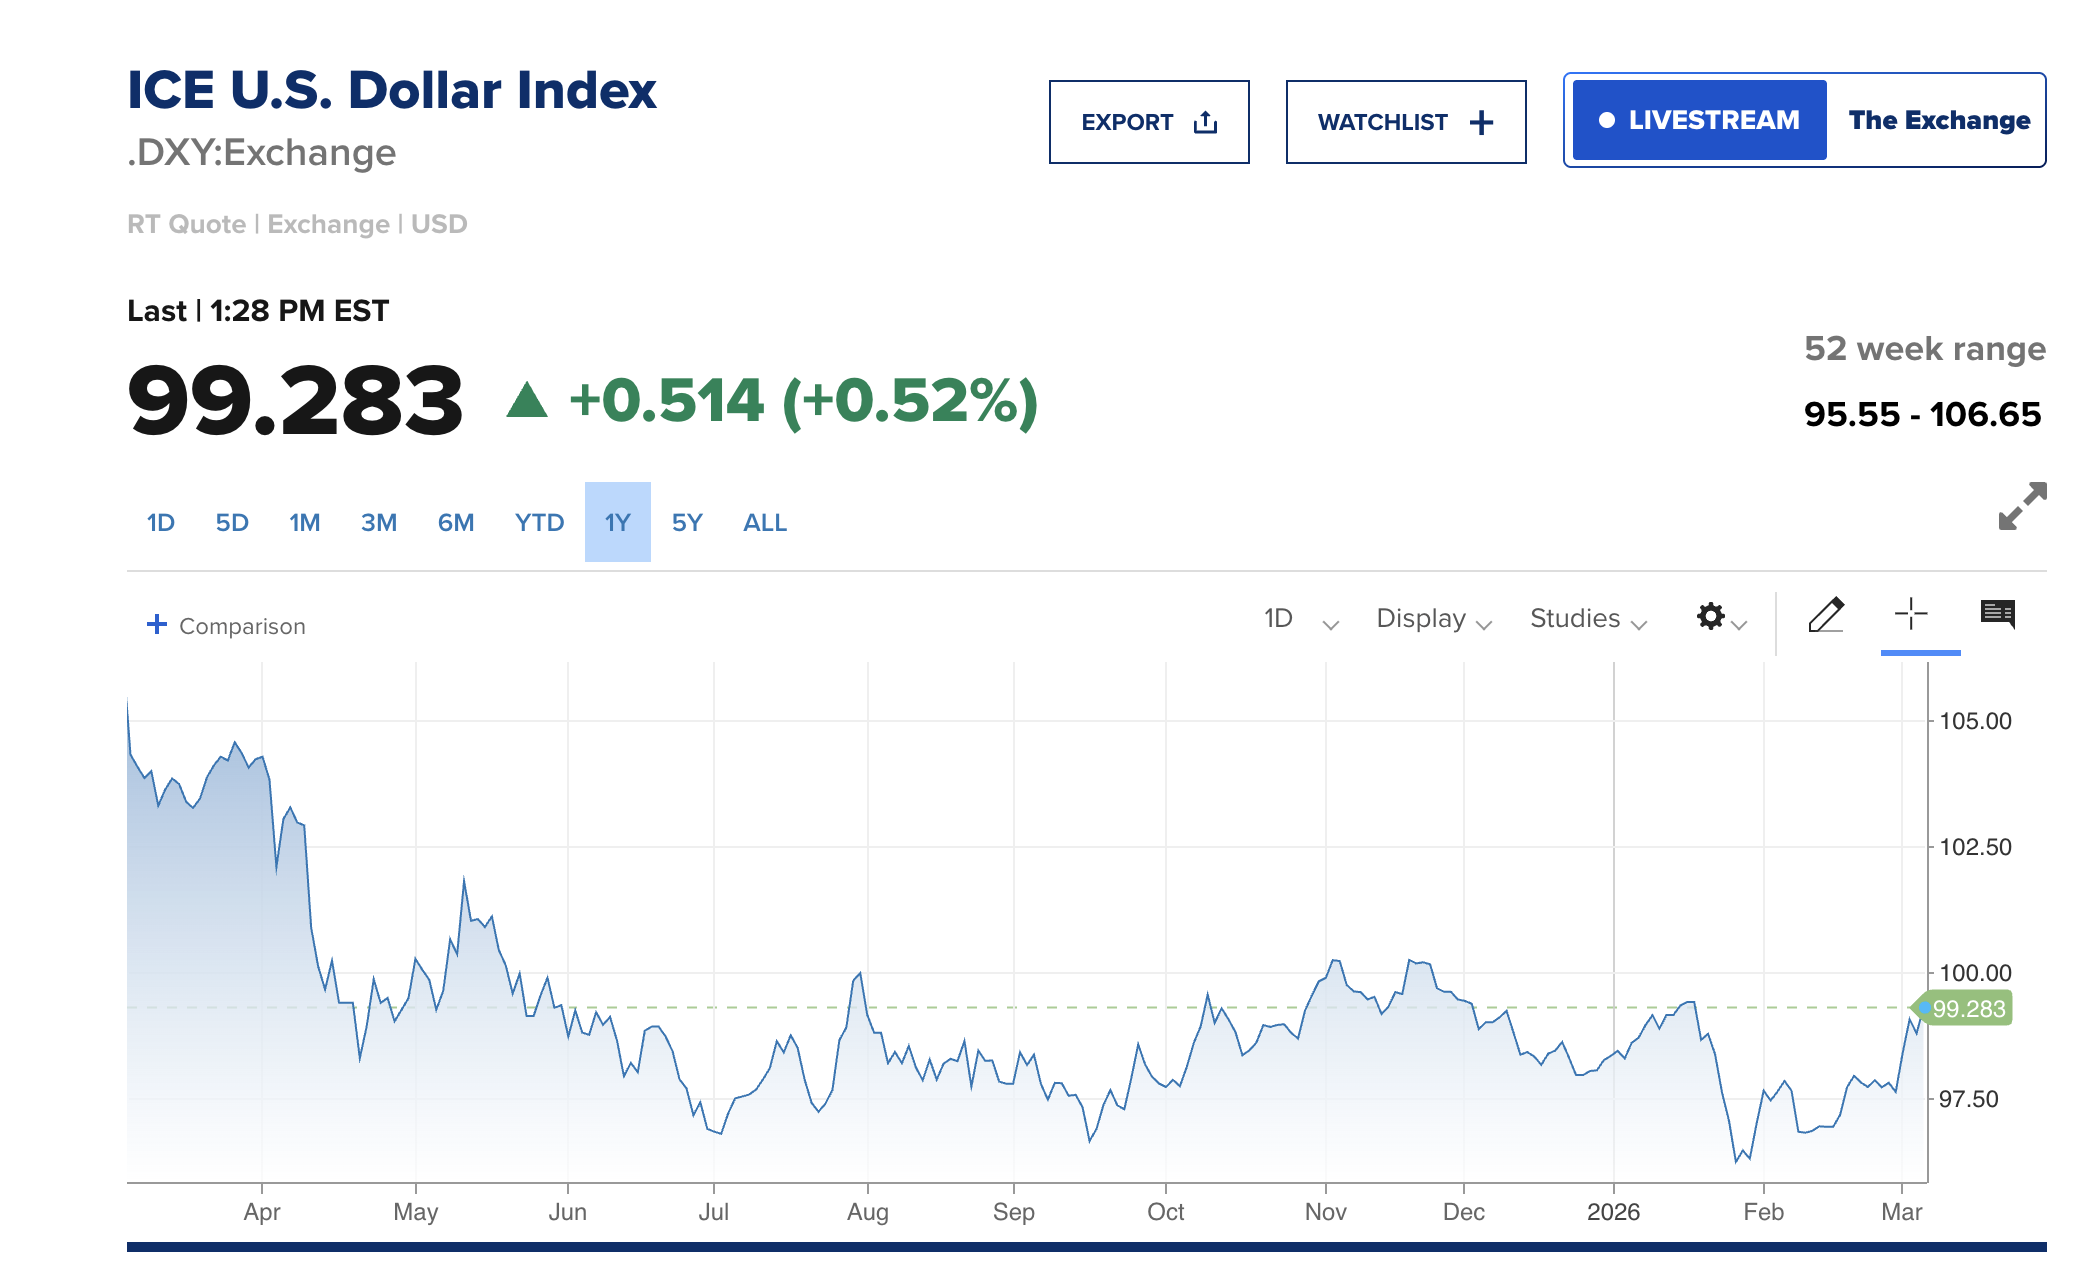Select the 3M time range

point(379,522)
